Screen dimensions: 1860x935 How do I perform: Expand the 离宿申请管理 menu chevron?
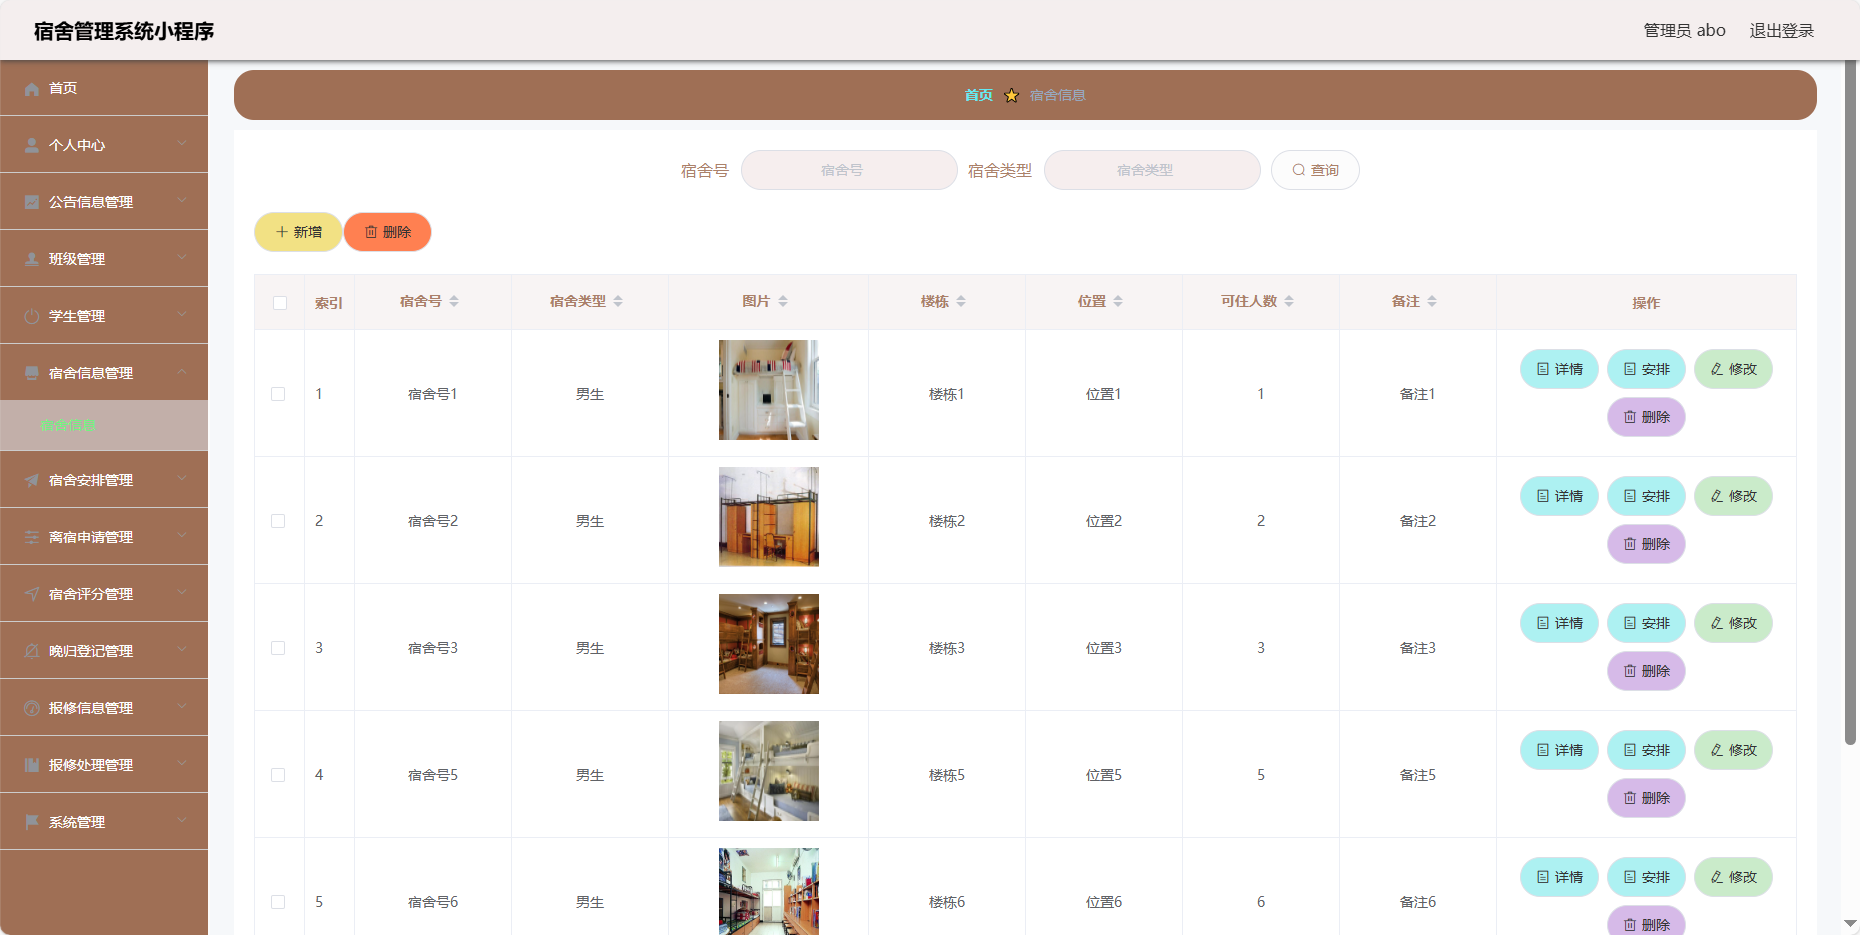click(x=182, y=536)
